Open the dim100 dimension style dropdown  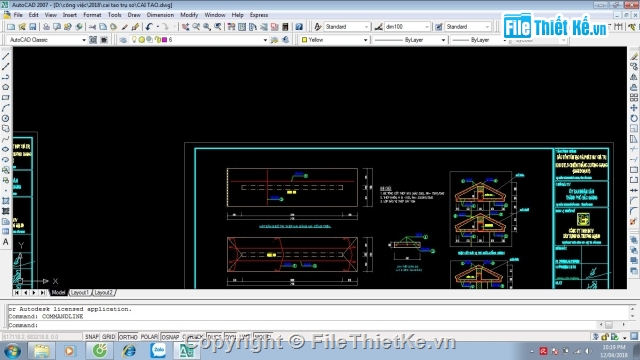[407, 27]
